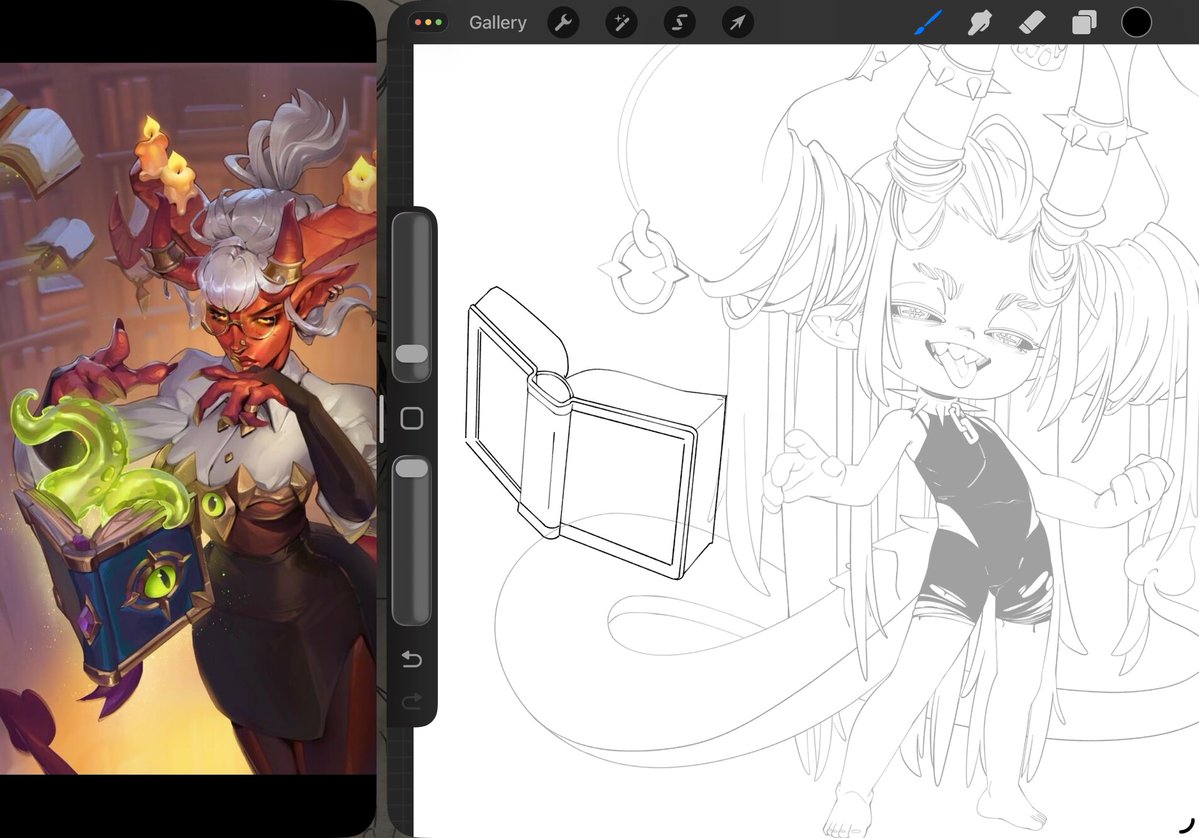Viewport: 1199px width, 838px height.
Task: Activate the Transform arrow tool
Action: [x=737, y=23]
